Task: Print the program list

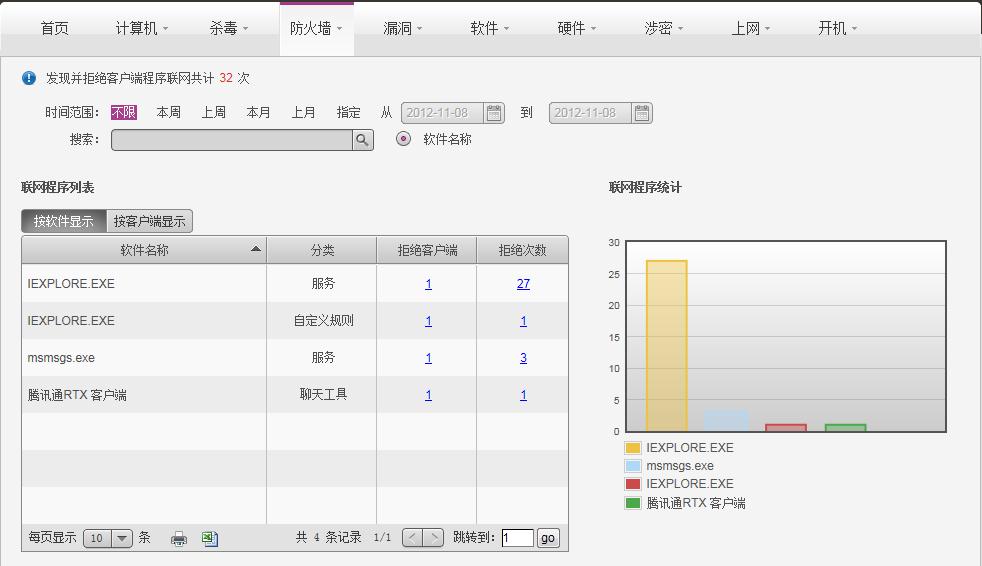Action: (x=179, y=538)
